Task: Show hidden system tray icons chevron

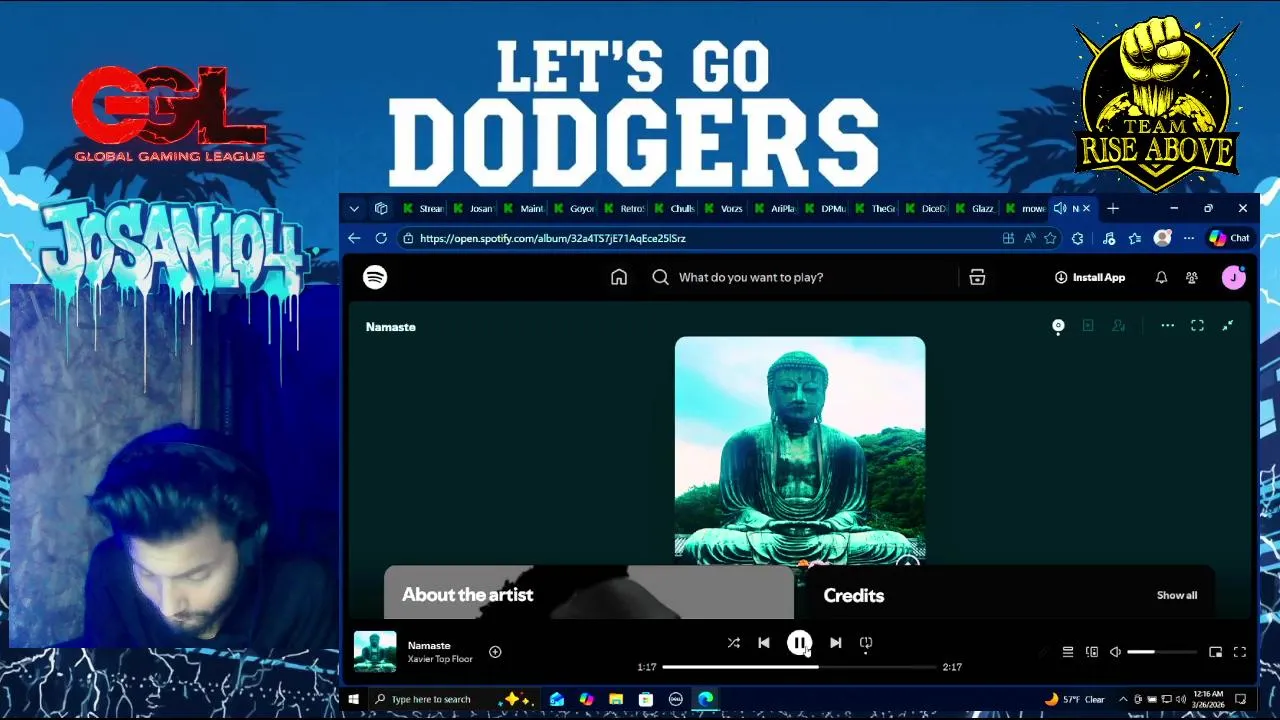Action: (1123, 699)
